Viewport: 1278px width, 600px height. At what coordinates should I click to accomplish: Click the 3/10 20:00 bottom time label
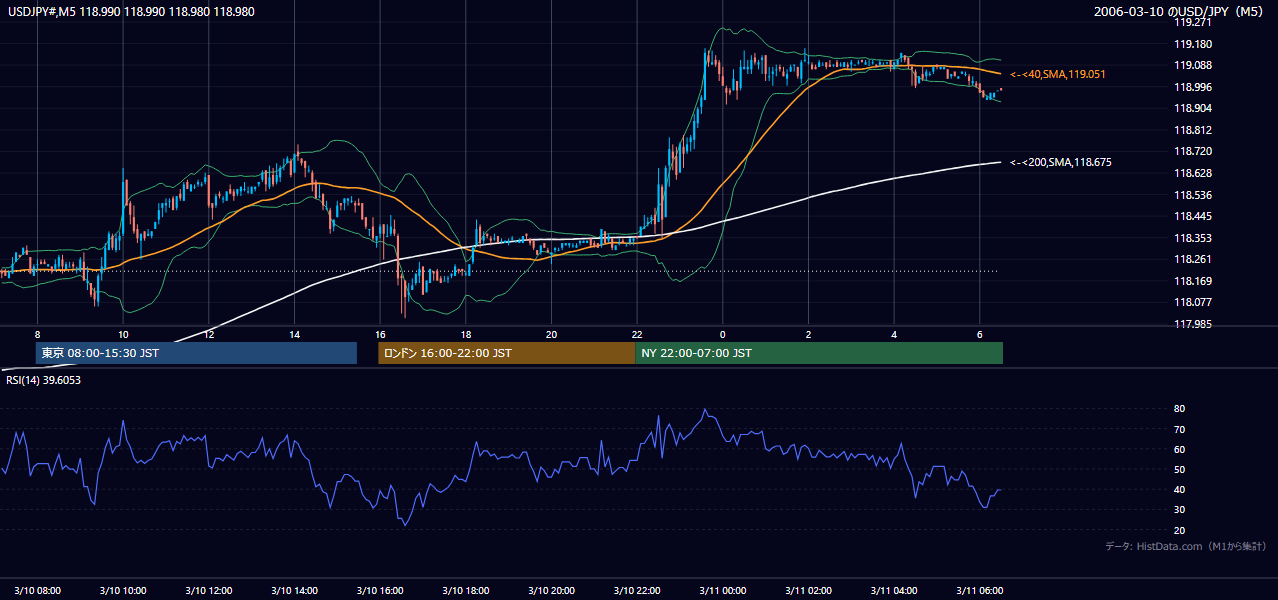pos(552,590)
